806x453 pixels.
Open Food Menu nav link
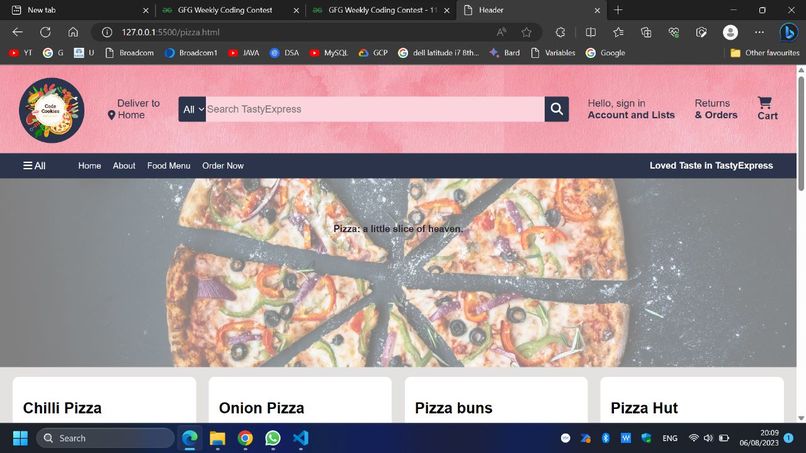point(169,166)
